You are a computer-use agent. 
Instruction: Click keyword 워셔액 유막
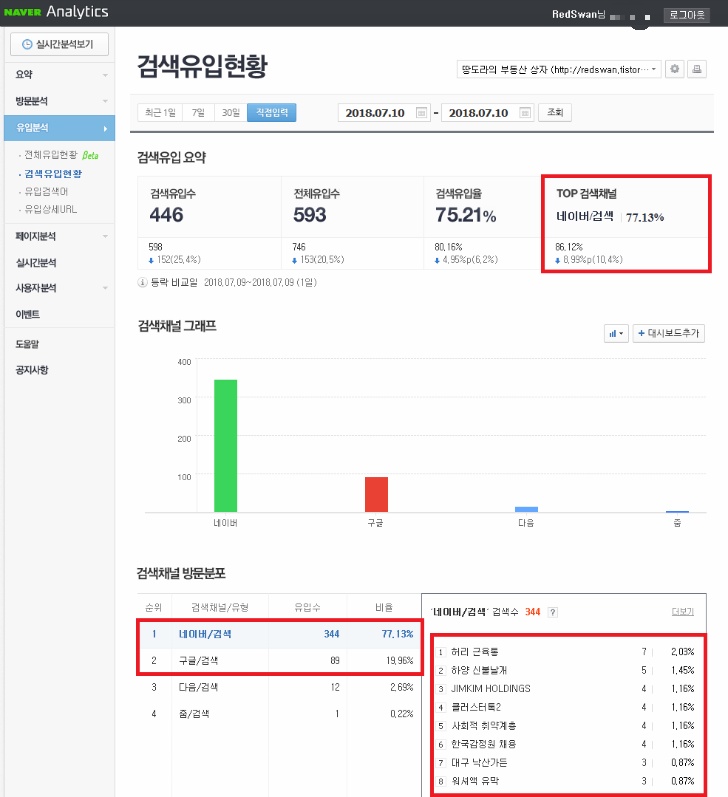pyautogui.click(x=475, y=781)
